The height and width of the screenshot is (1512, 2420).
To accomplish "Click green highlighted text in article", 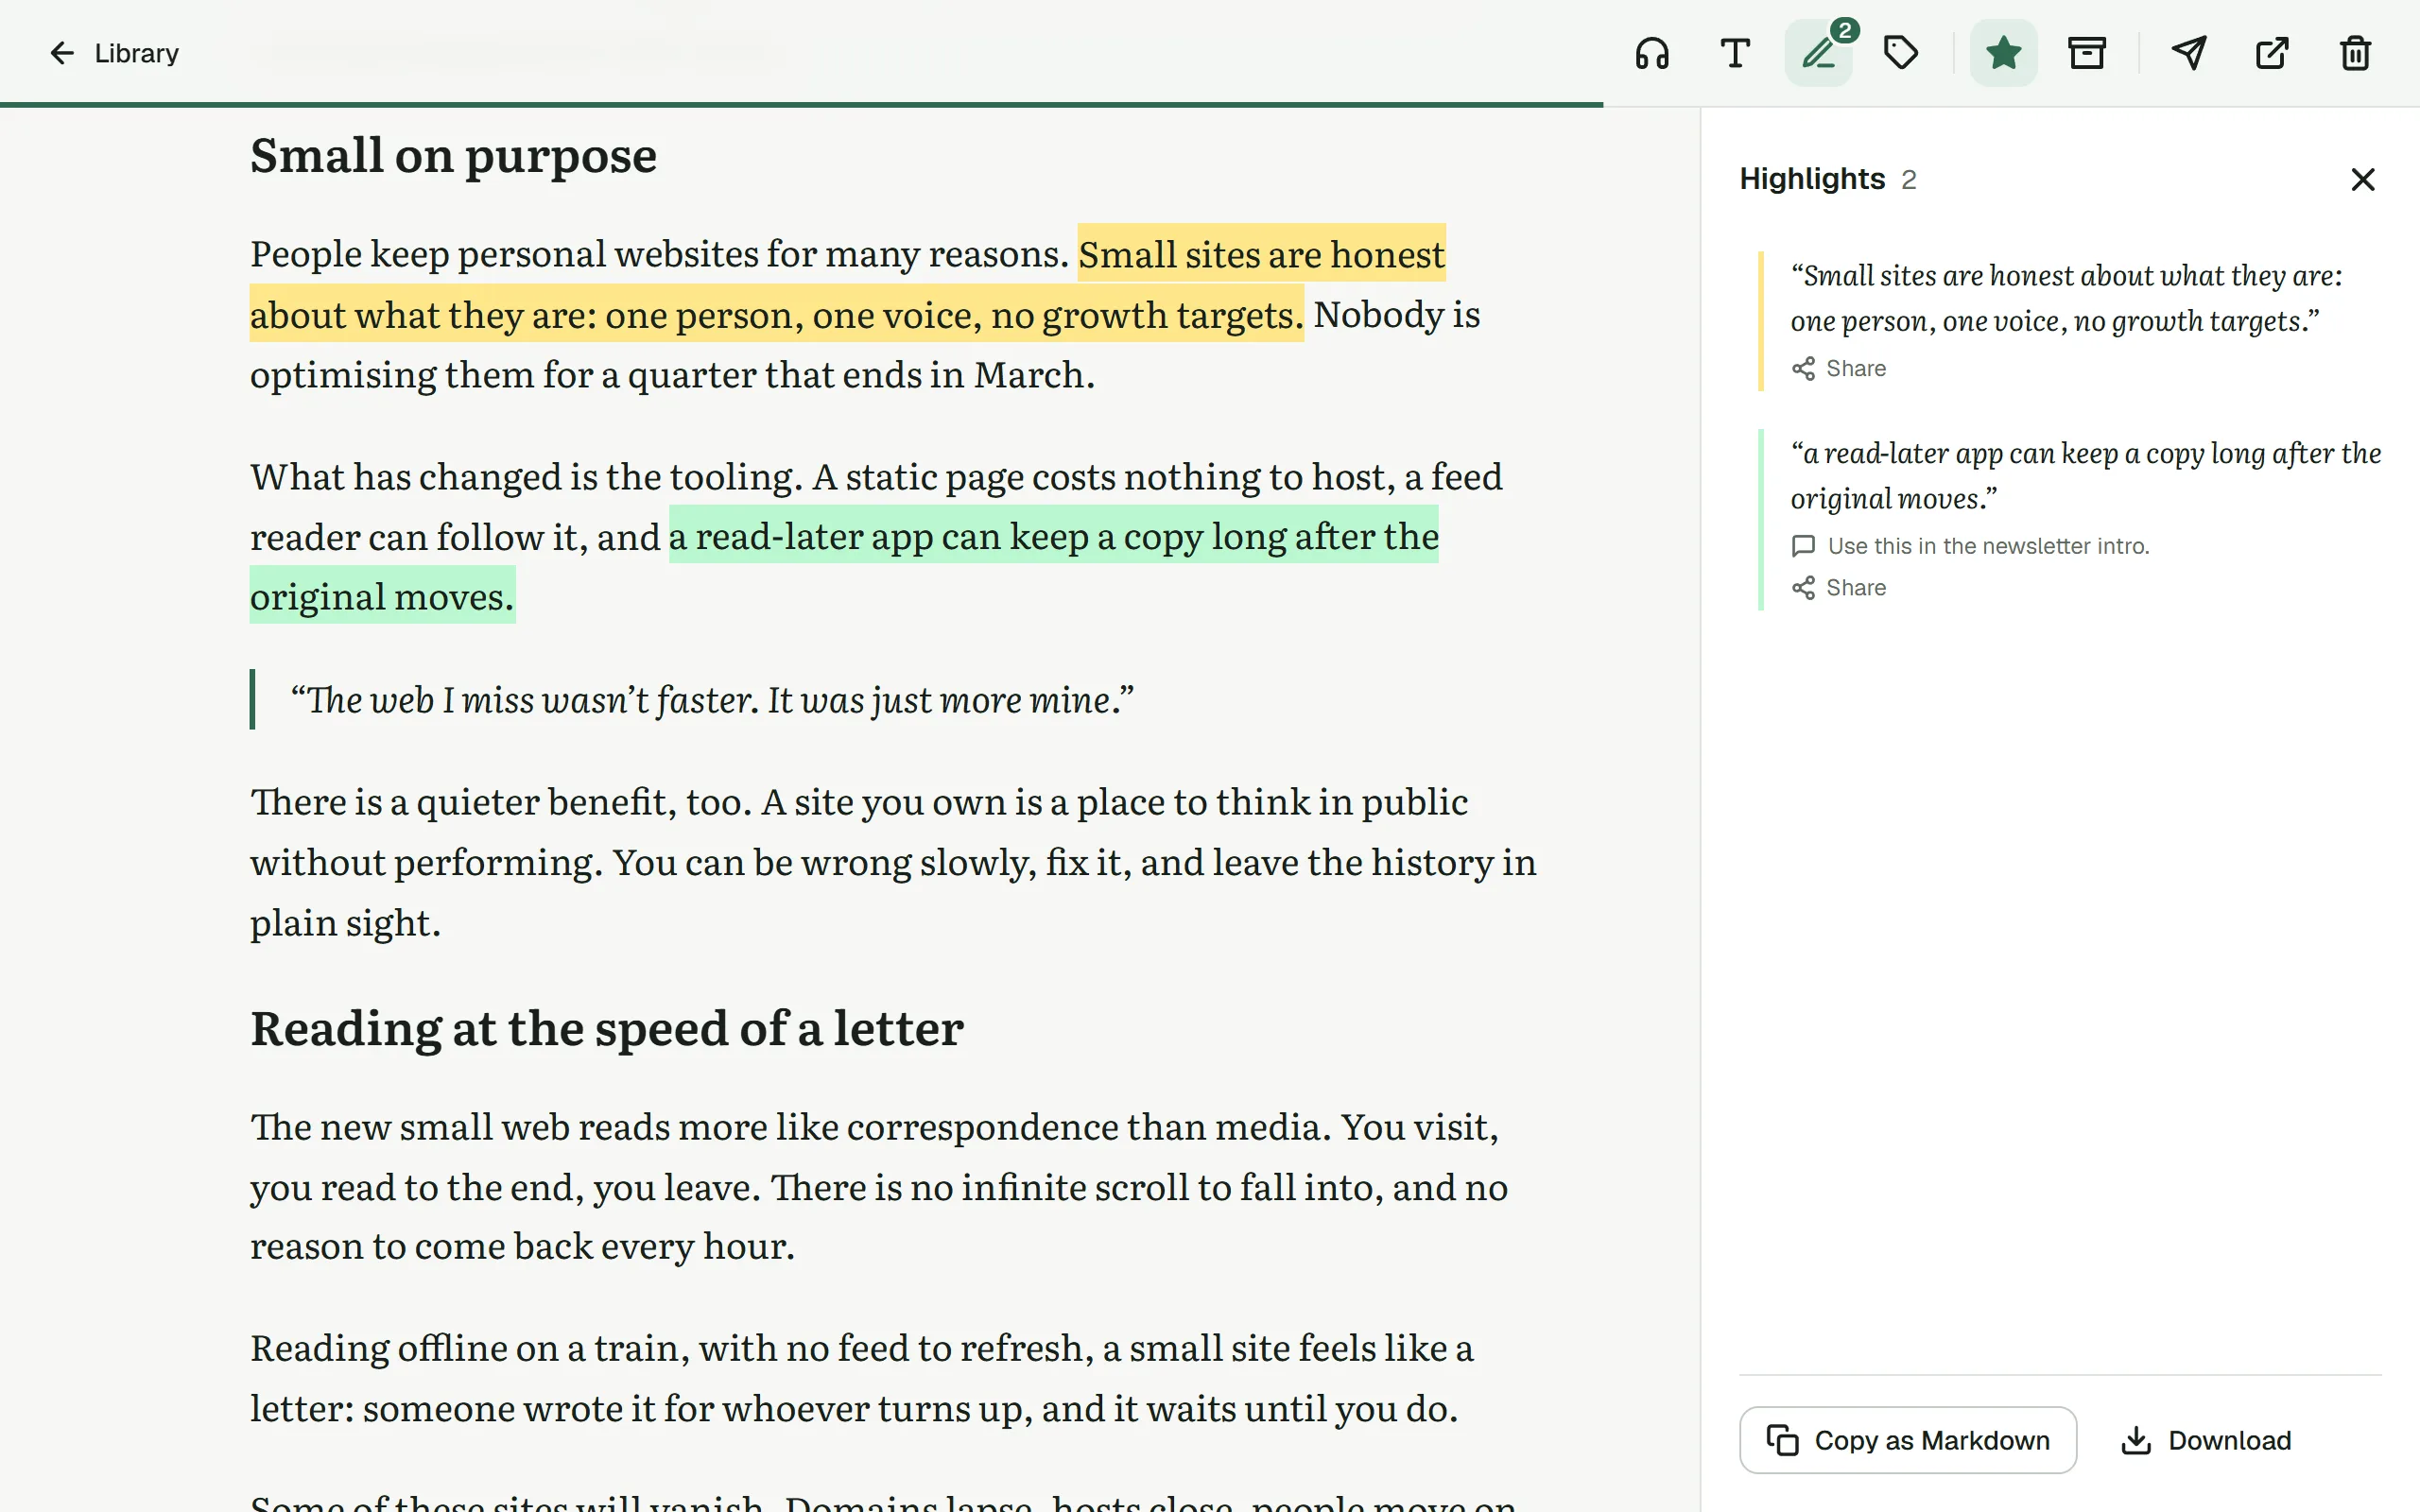I will pos(1053,536).
